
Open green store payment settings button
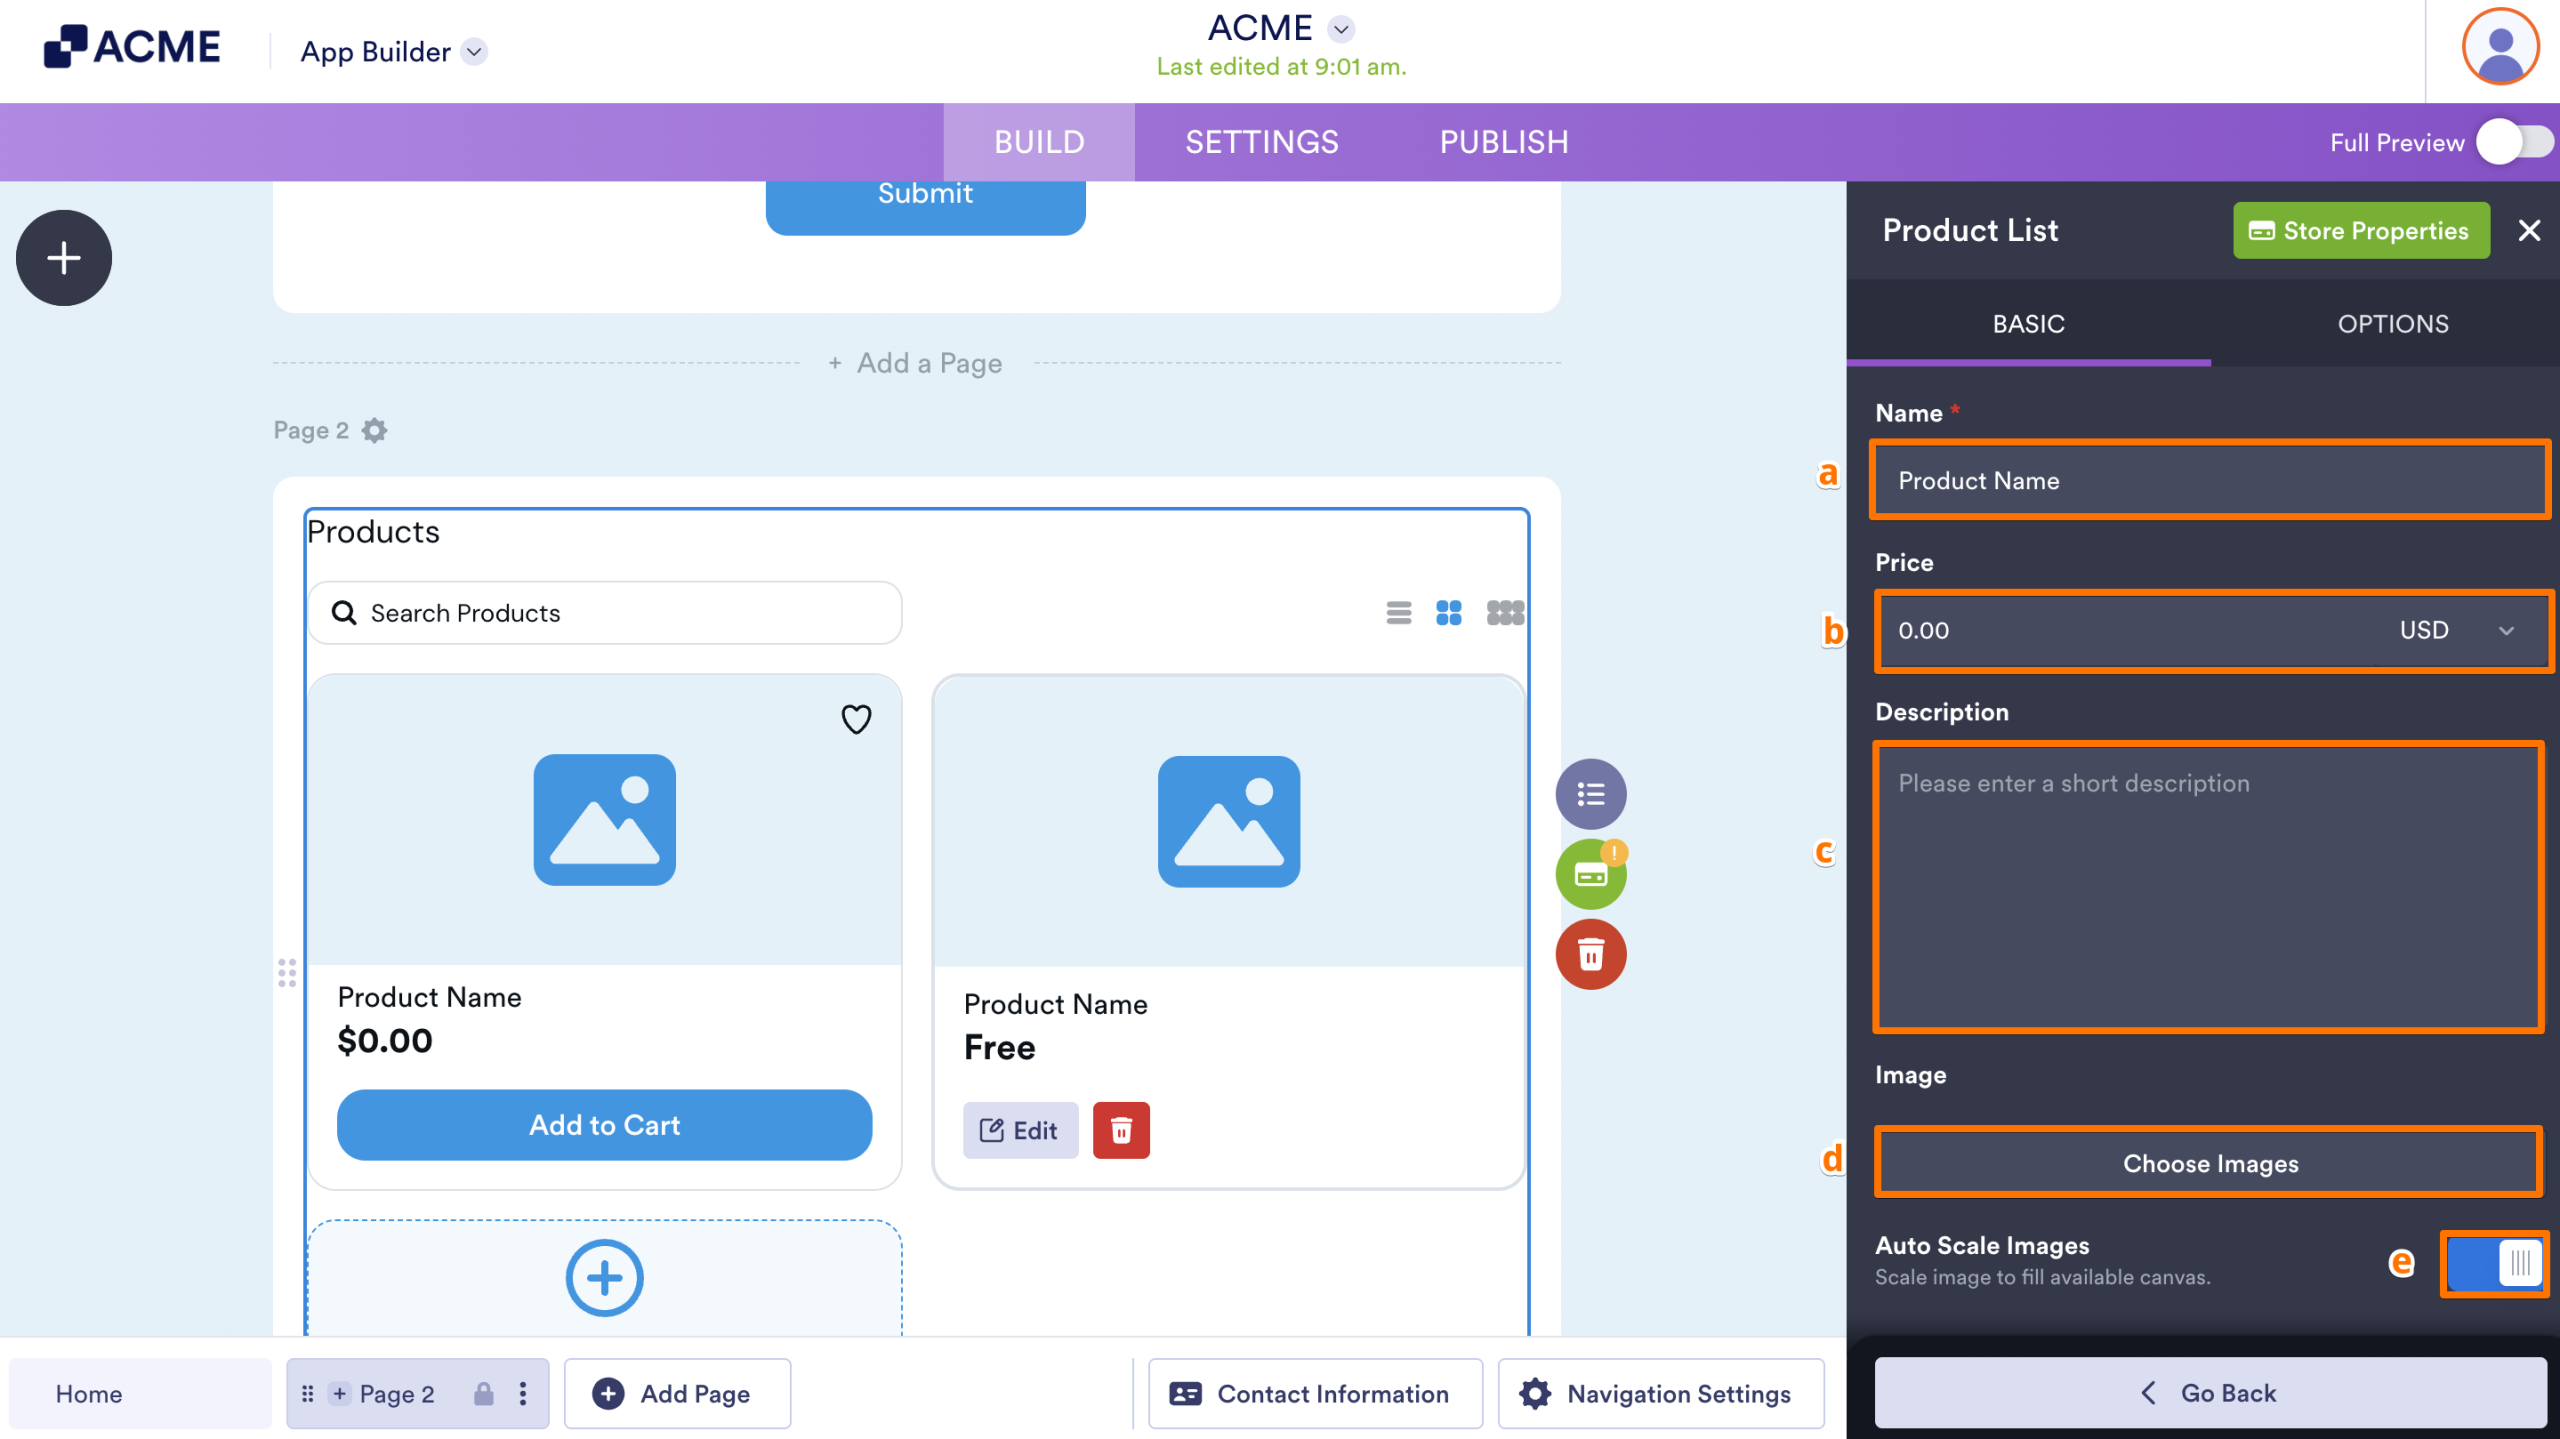click(x=1591, y=874)
